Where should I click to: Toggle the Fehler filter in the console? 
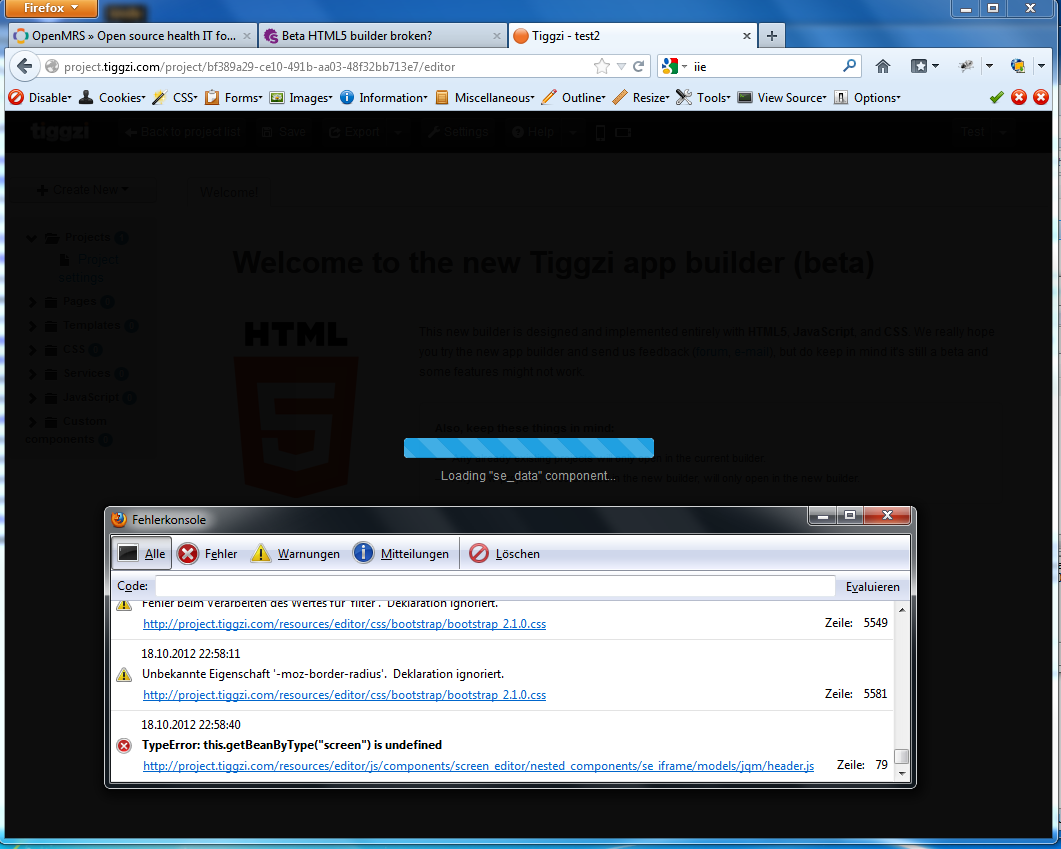coord(208,553)
